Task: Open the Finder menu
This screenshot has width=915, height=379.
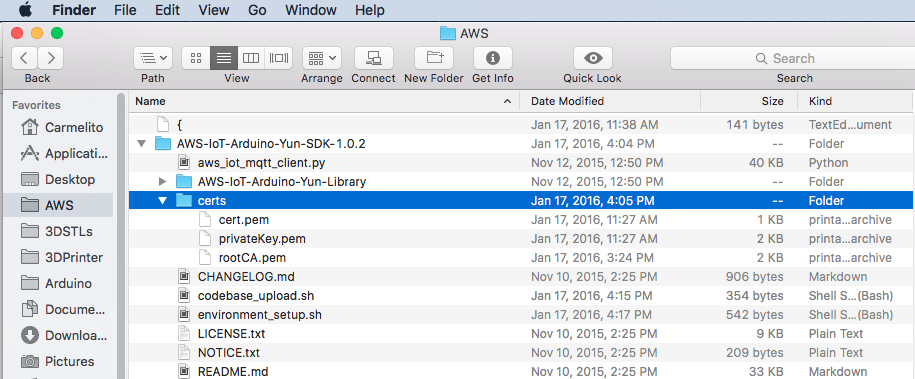Action: click(74, 10)
